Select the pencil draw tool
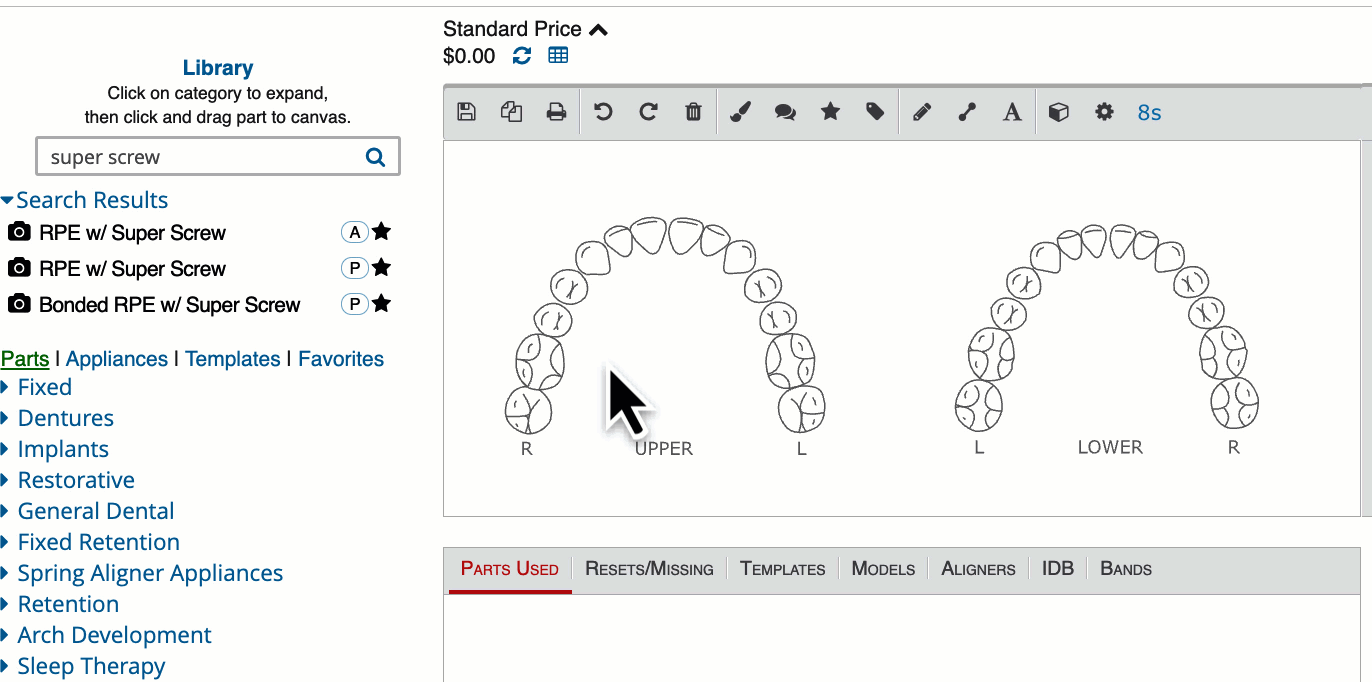Viewport: 1372px width, 682px height. 921,112
